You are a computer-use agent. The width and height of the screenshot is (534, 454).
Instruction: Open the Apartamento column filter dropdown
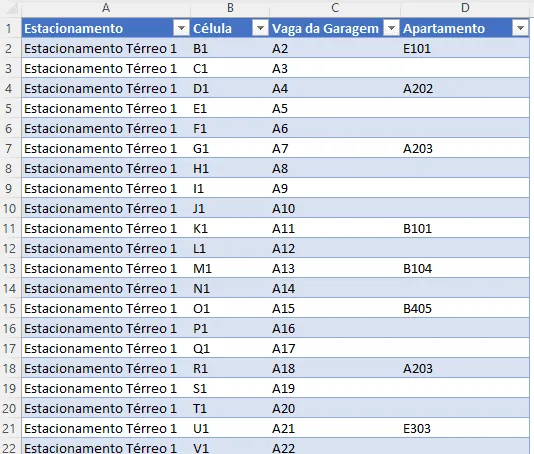click(520, 28)
